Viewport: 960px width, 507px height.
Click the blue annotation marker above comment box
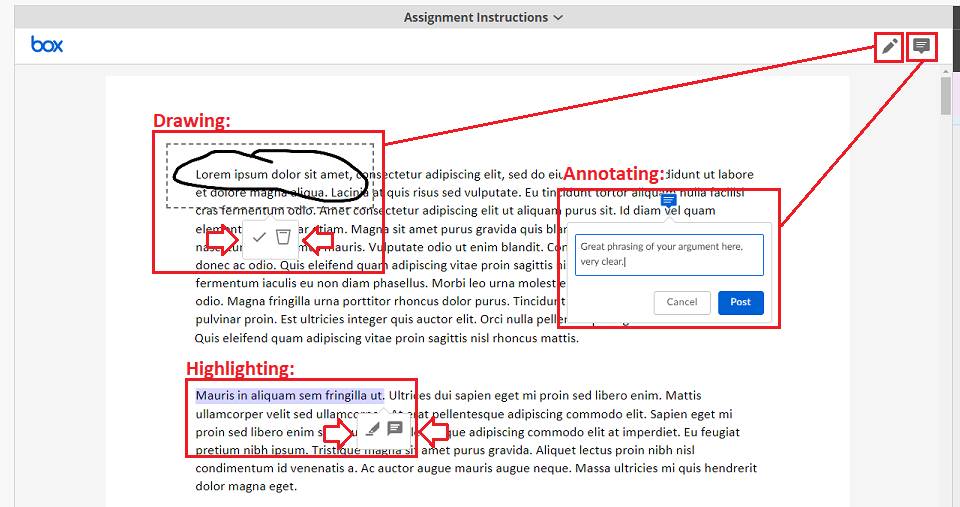click(669, 201)
